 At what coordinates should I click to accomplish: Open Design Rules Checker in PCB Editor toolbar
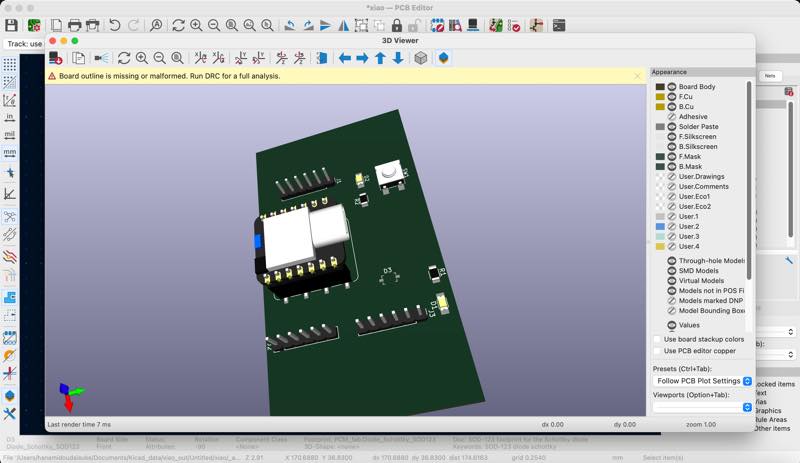(514, 25)
